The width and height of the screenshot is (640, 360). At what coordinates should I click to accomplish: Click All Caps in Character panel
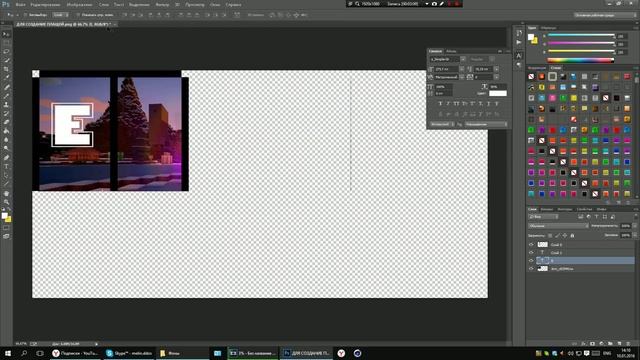456,104
